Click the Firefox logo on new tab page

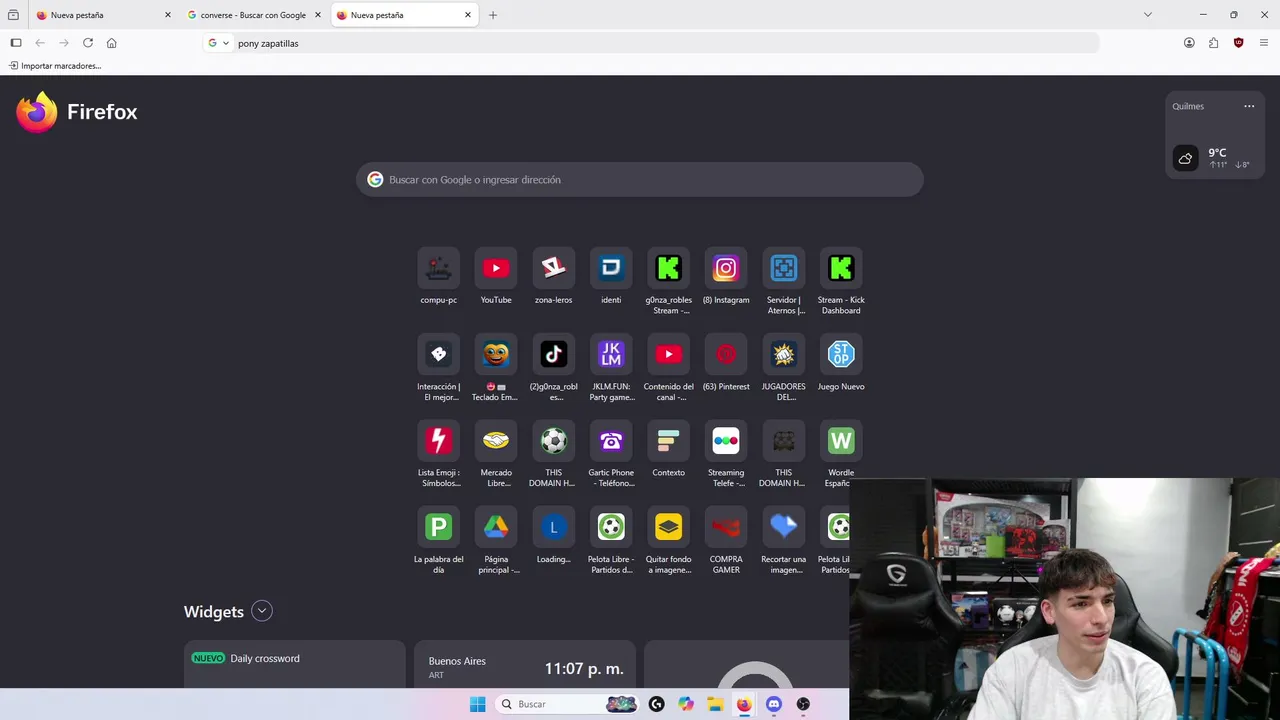click(77, 112)
